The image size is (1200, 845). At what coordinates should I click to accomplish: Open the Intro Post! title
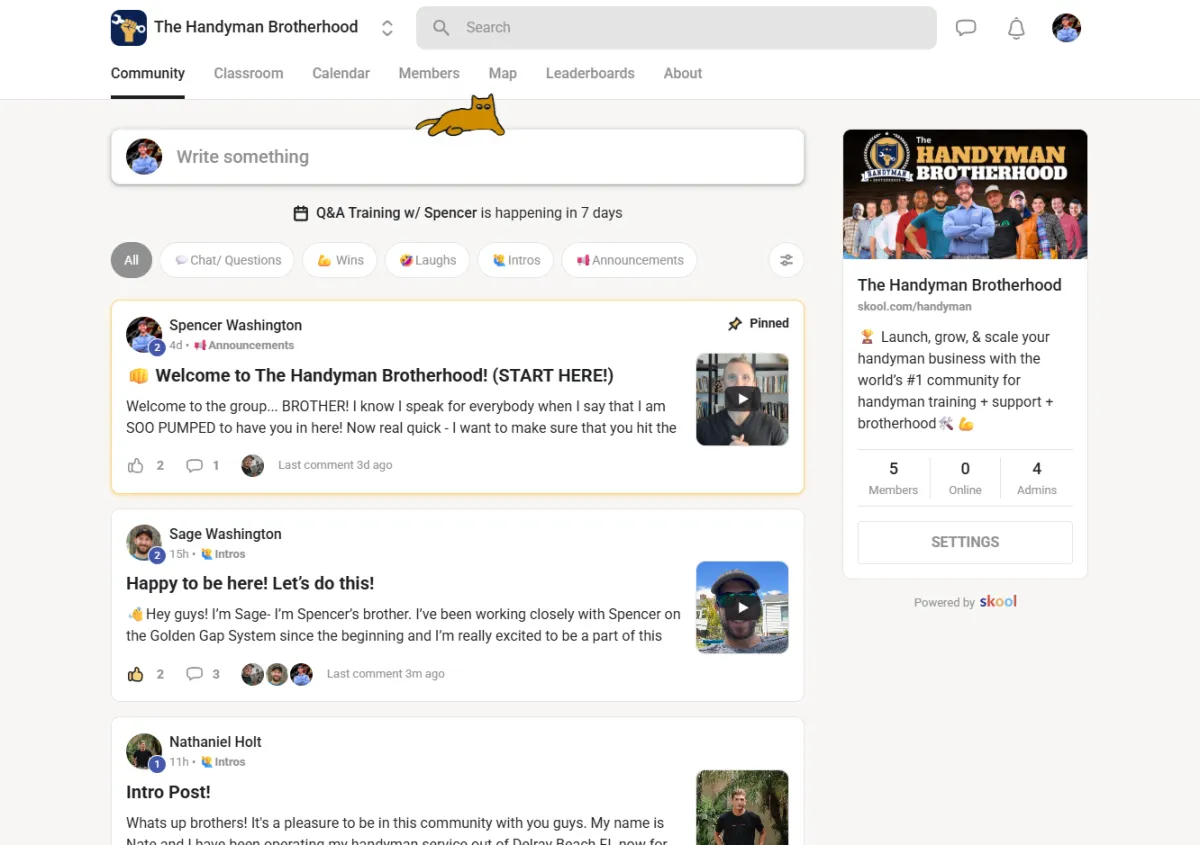click(168, 792)
